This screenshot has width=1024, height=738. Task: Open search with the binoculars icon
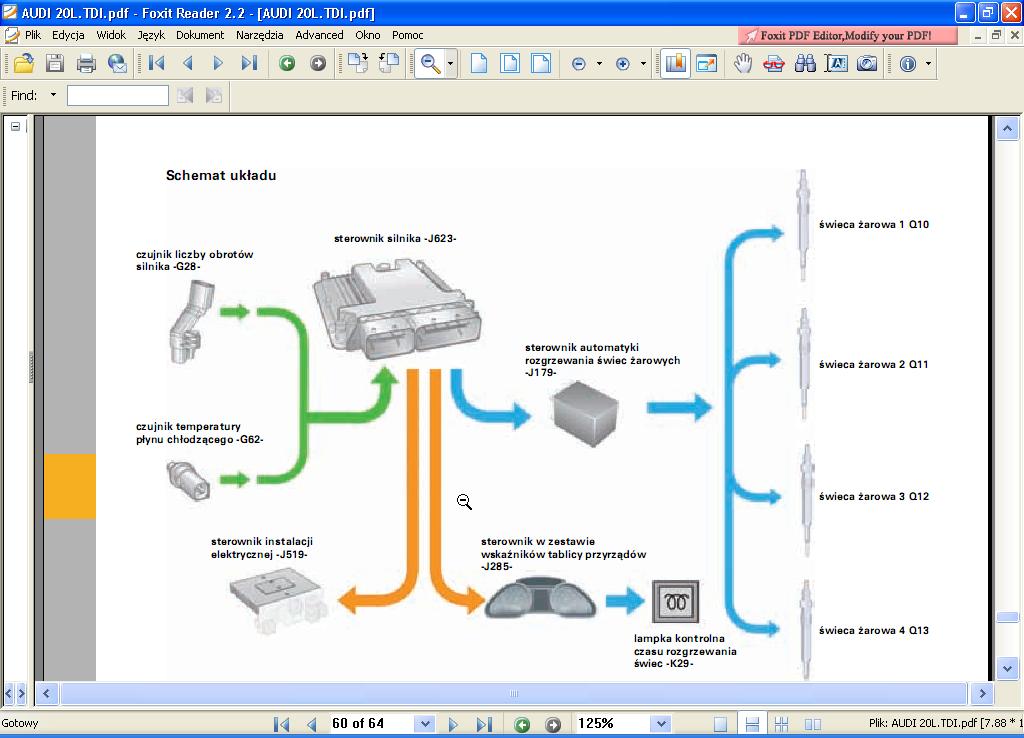pos(805,64)
